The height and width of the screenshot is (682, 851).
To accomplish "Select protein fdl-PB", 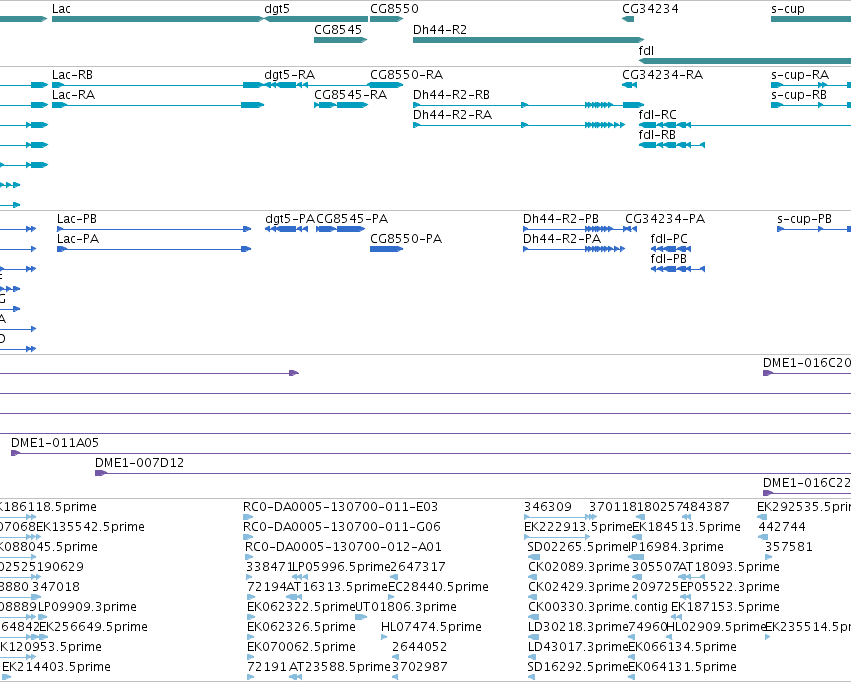I will point(678,269).
